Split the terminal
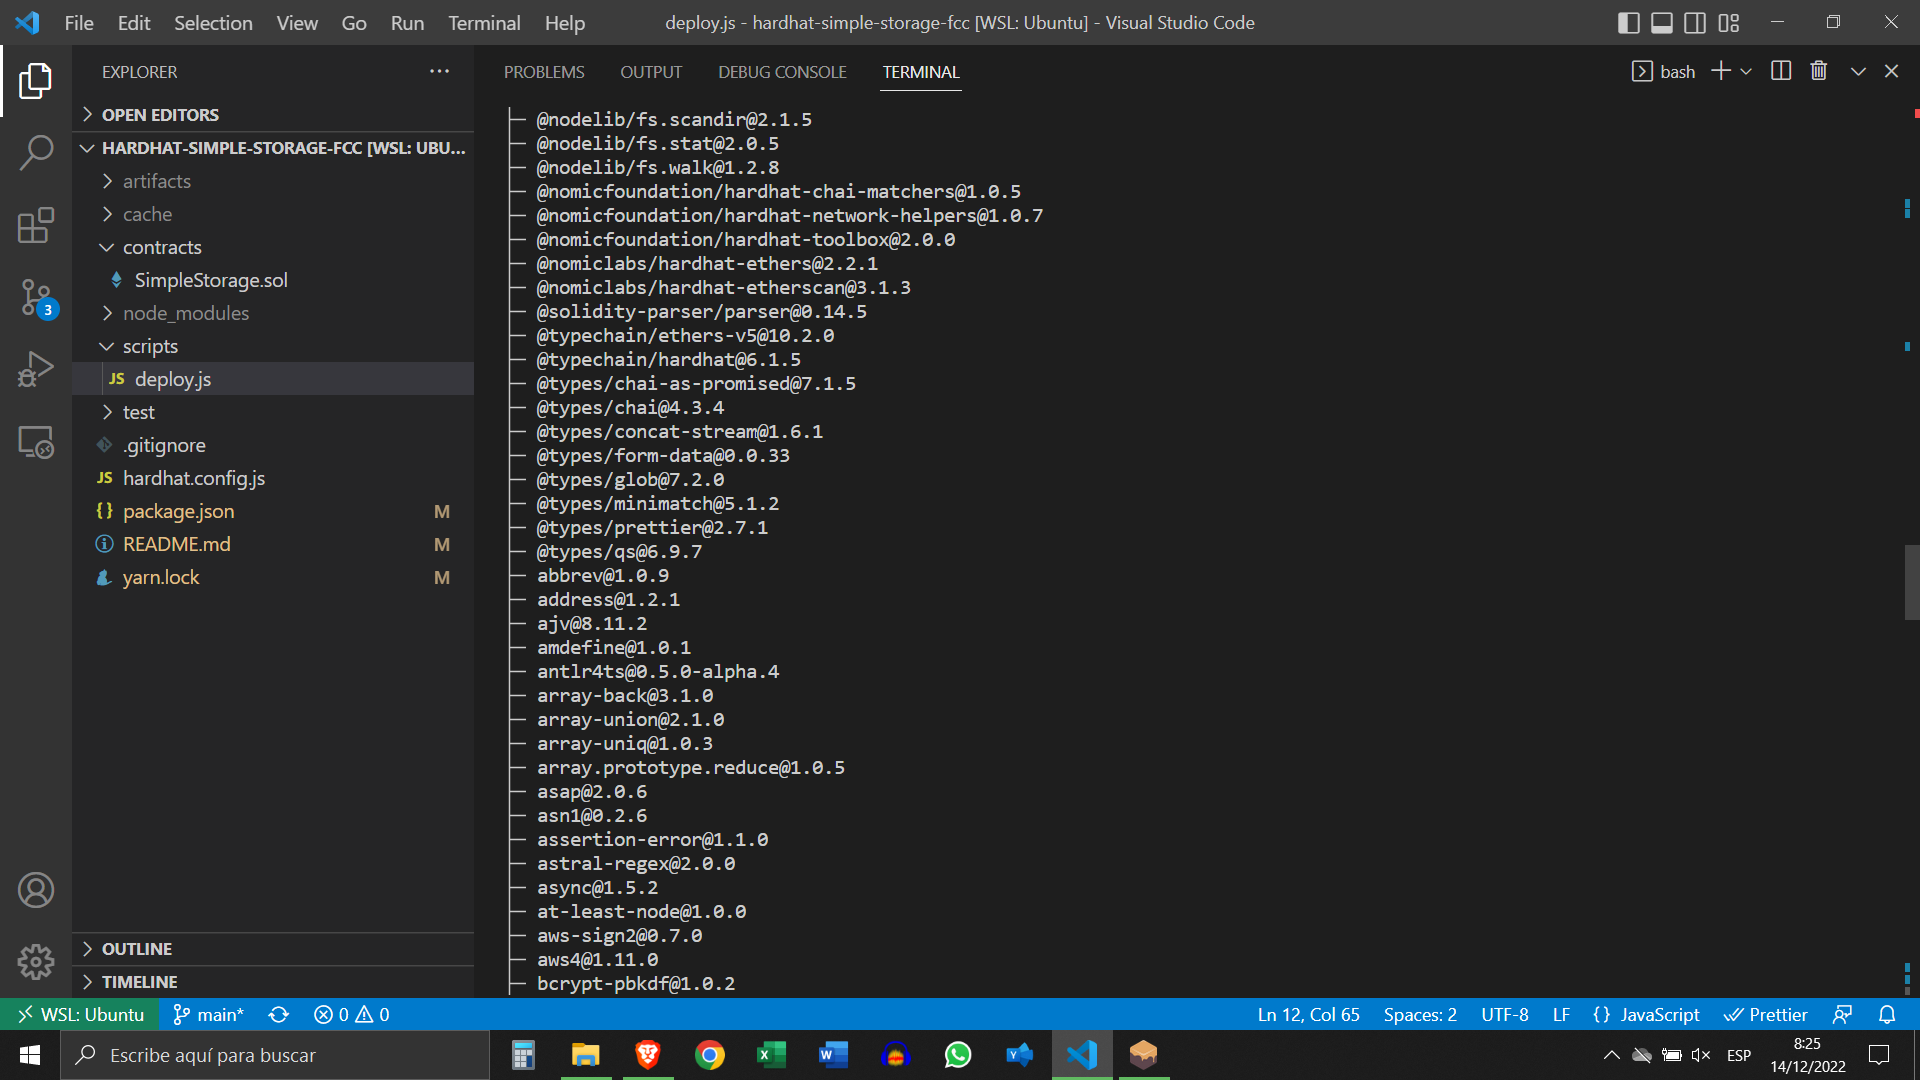The height and width of the screenshot is (1080, 1920). [x=1781, y=70]
